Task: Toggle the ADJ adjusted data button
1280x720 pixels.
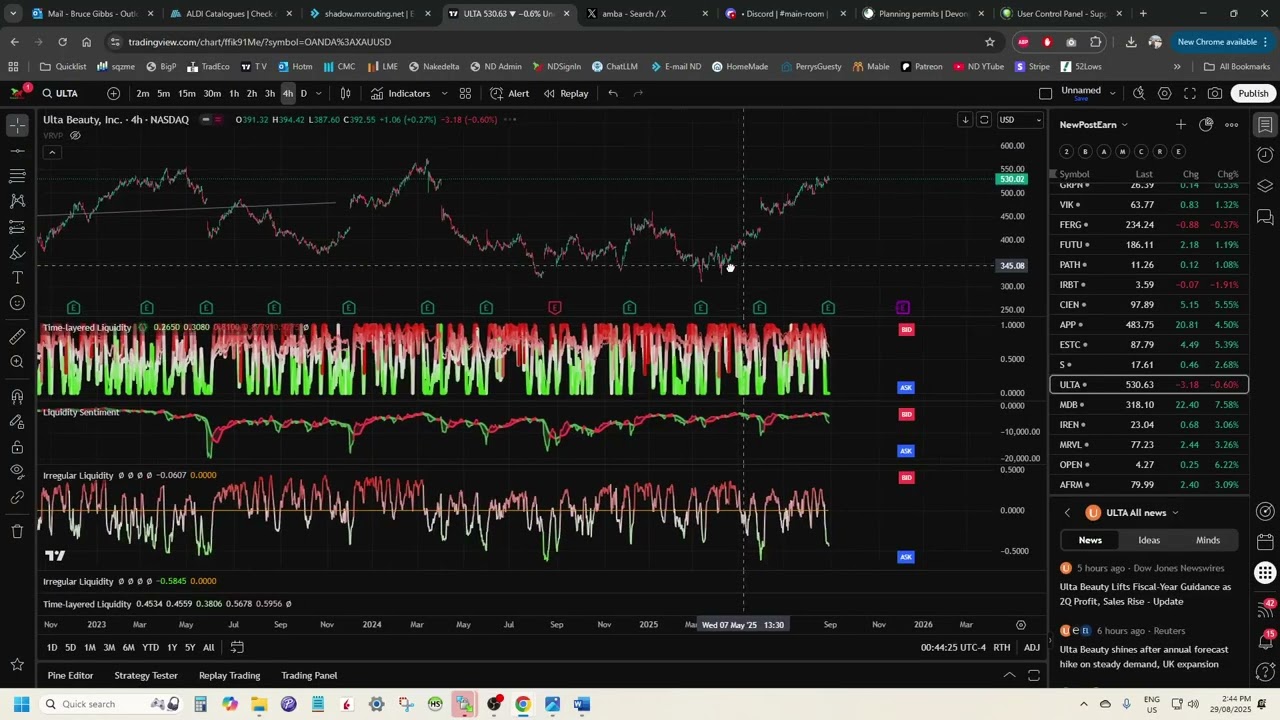Action: coord(1032,647)
